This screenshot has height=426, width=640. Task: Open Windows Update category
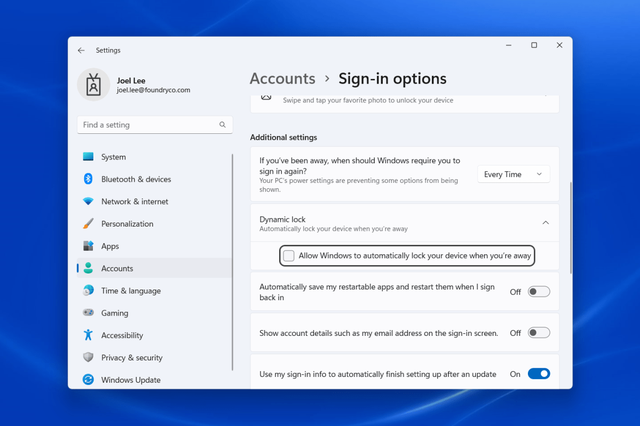pyautogui.click(x=154, y=379)
